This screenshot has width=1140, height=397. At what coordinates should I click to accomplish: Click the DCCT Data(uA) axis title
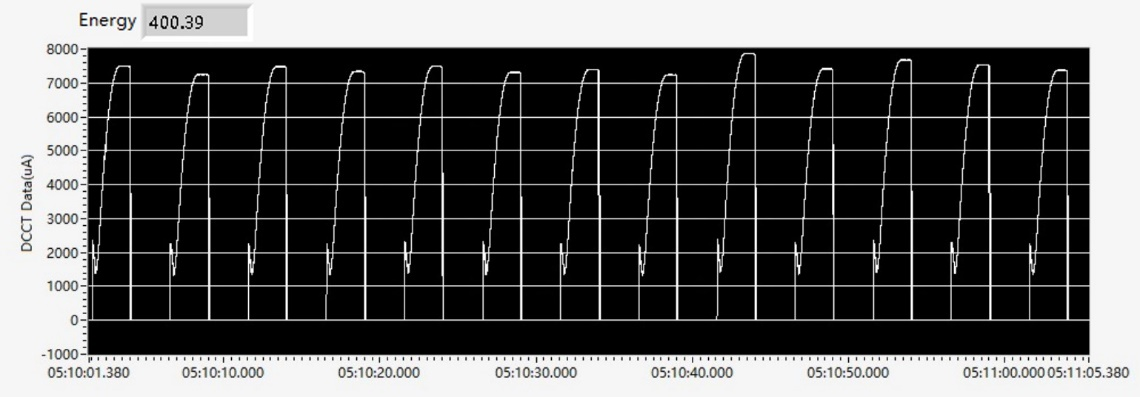27,202
